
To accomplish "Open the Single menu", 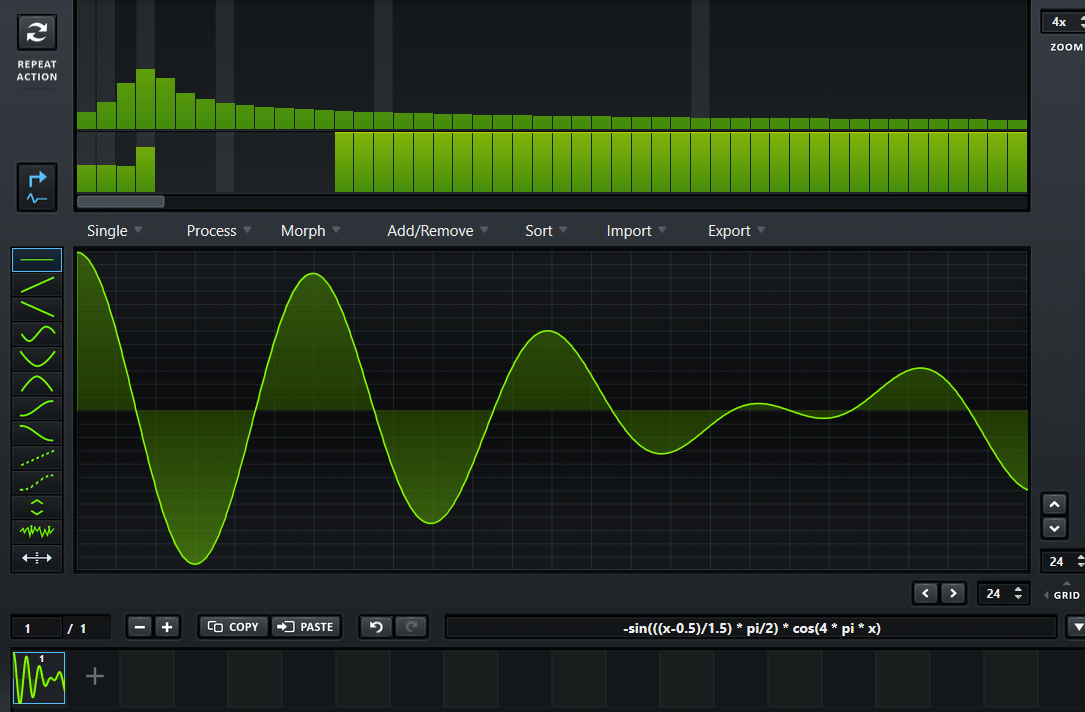I will point(114,230).
